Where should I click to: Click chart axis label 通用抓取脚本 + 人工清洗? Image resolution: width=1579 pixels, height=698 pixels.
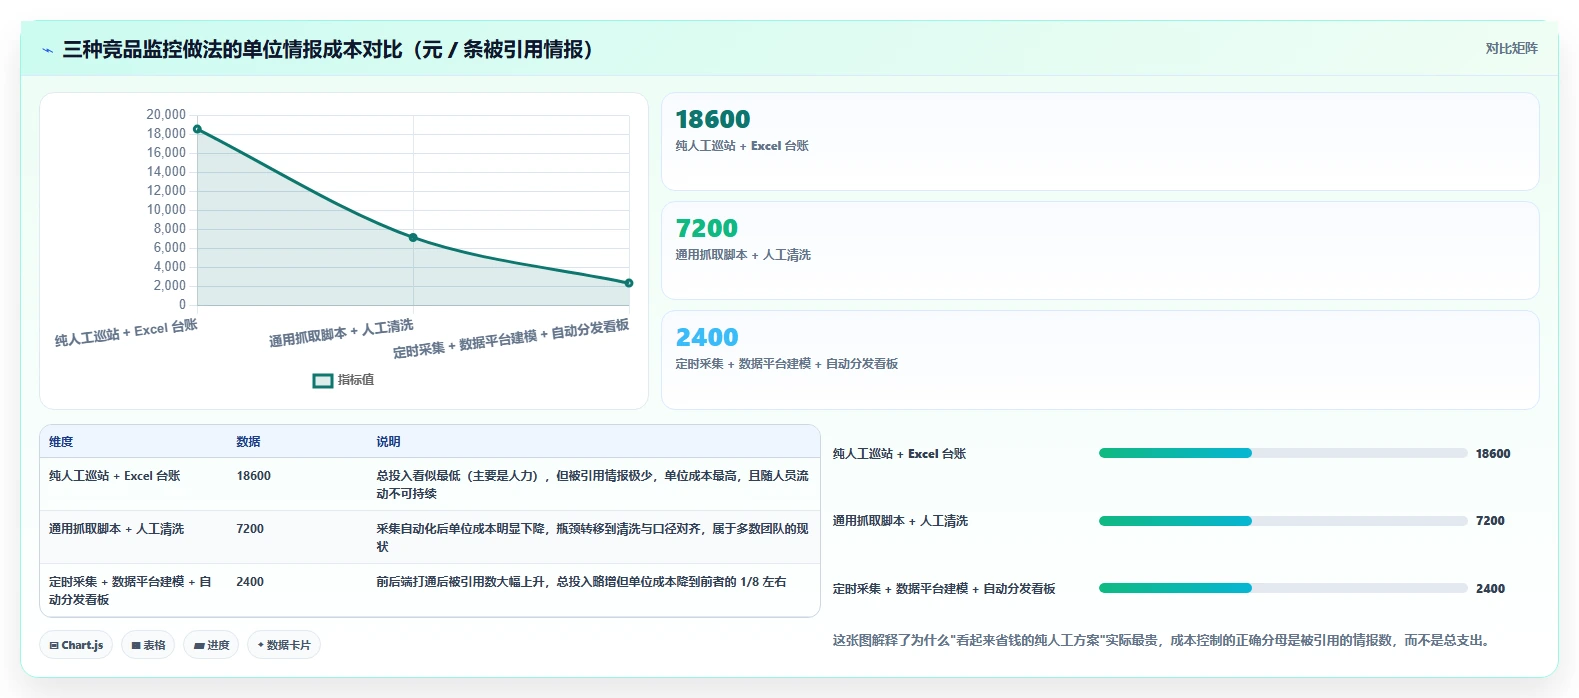(341, 333)
